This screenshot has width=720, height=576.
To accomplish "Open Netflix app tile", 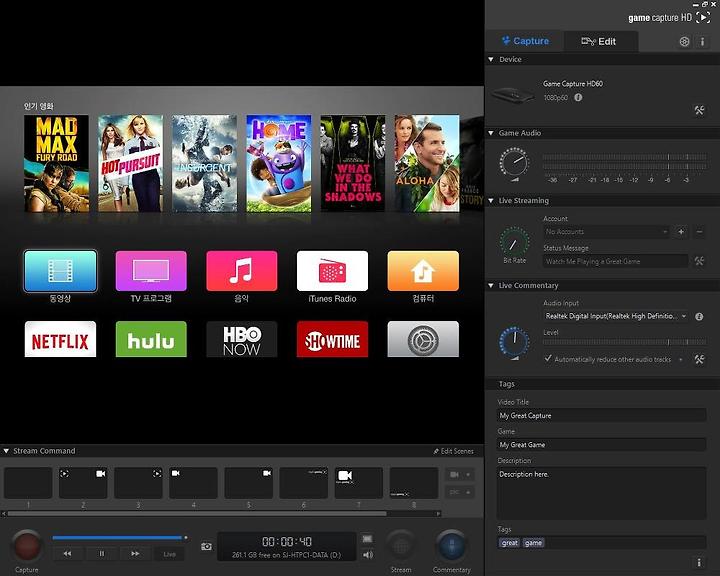I will [61, 339].
